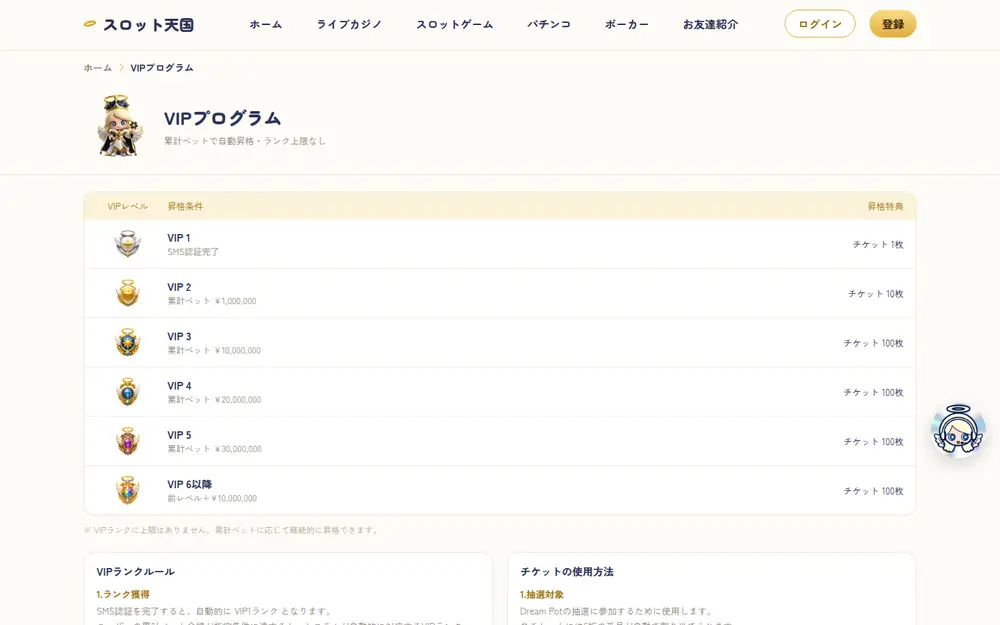Click the VIP 3 row title
The height and width of the screenshot is (625, 1000).
pos(179,336)
